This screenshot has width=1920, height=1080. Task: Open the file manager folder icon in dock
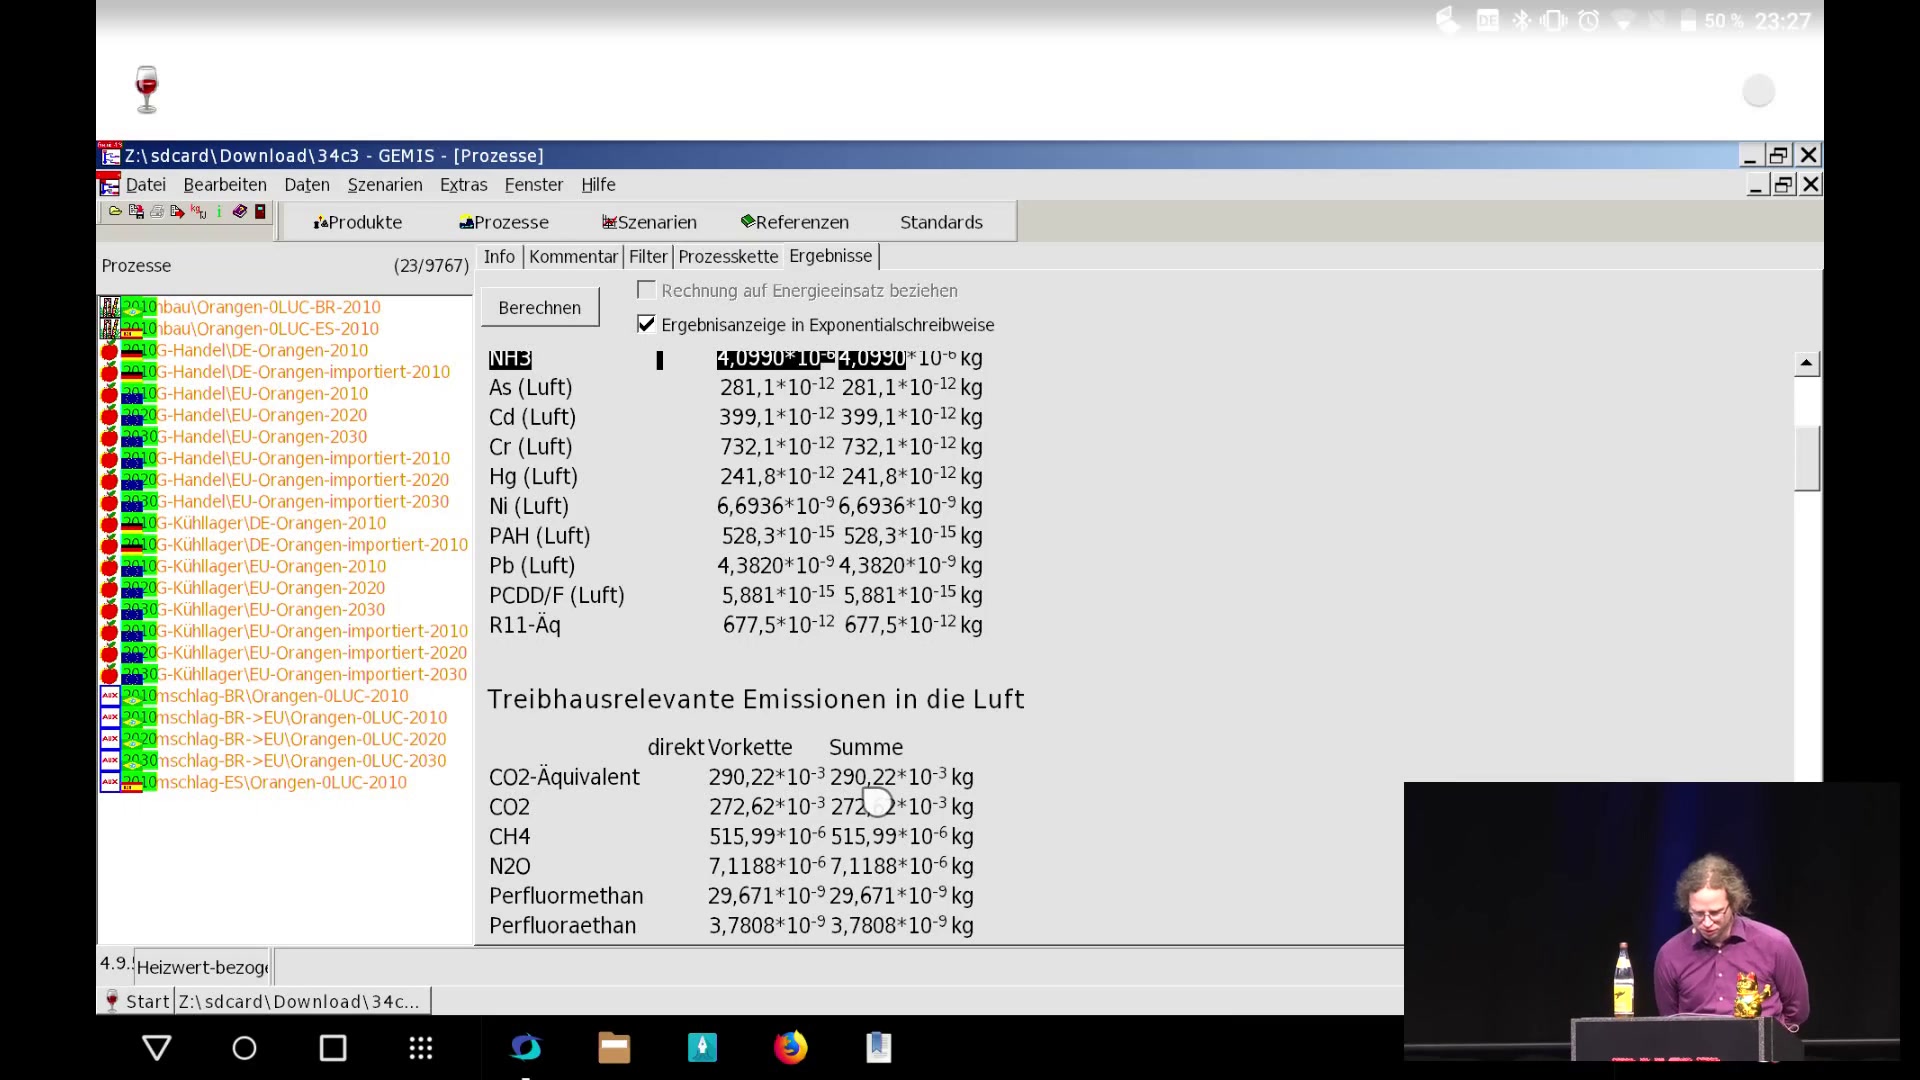[614, 1047]
